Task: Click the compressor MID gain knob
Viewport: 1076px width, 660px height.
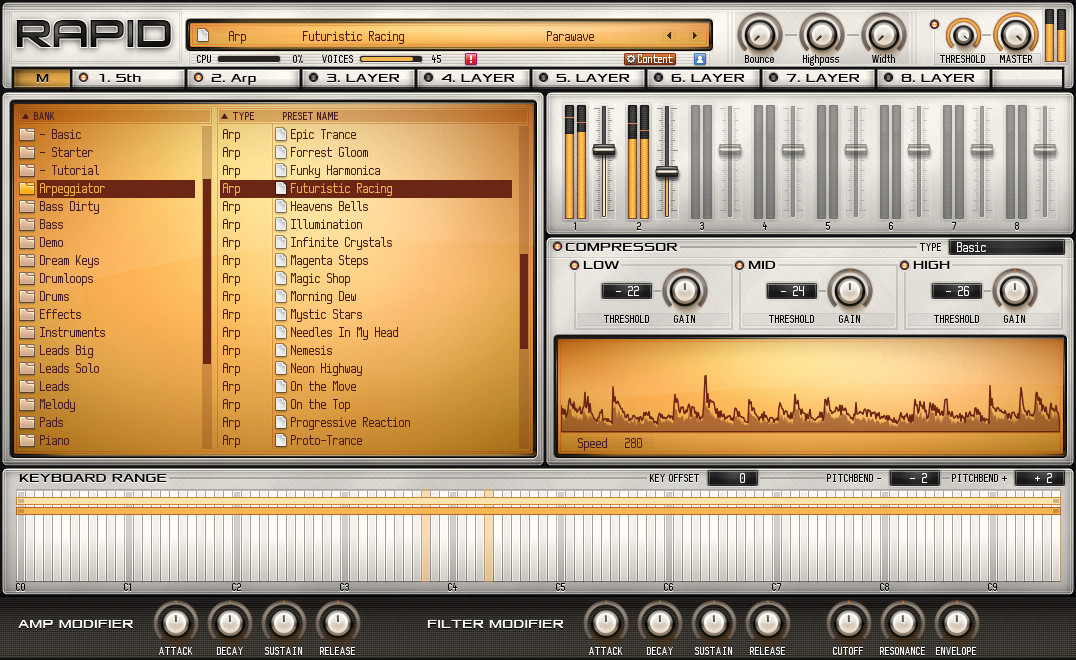Action: 850,291
